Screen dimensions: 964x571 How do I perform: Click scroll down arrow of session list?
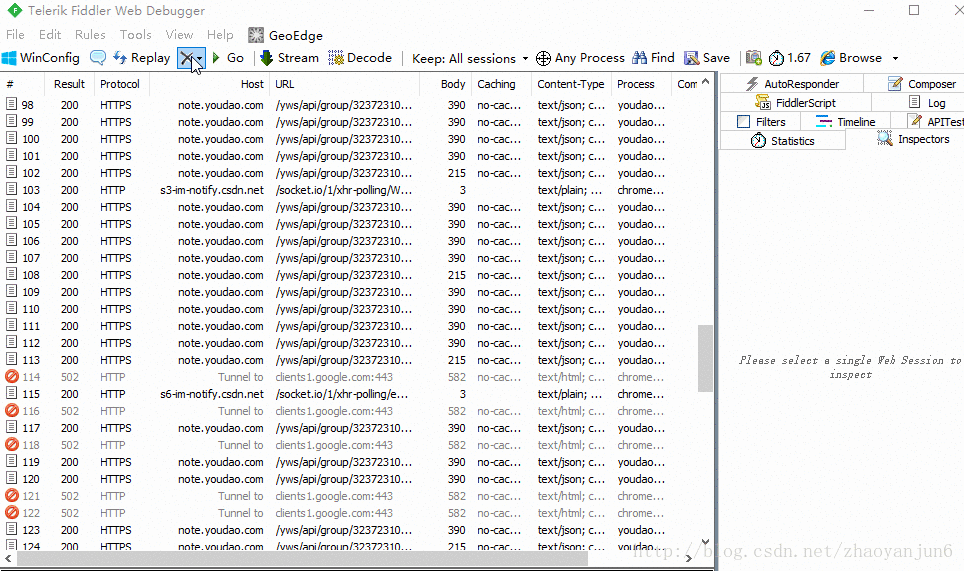pyautogui.click(x=706, y=543)
